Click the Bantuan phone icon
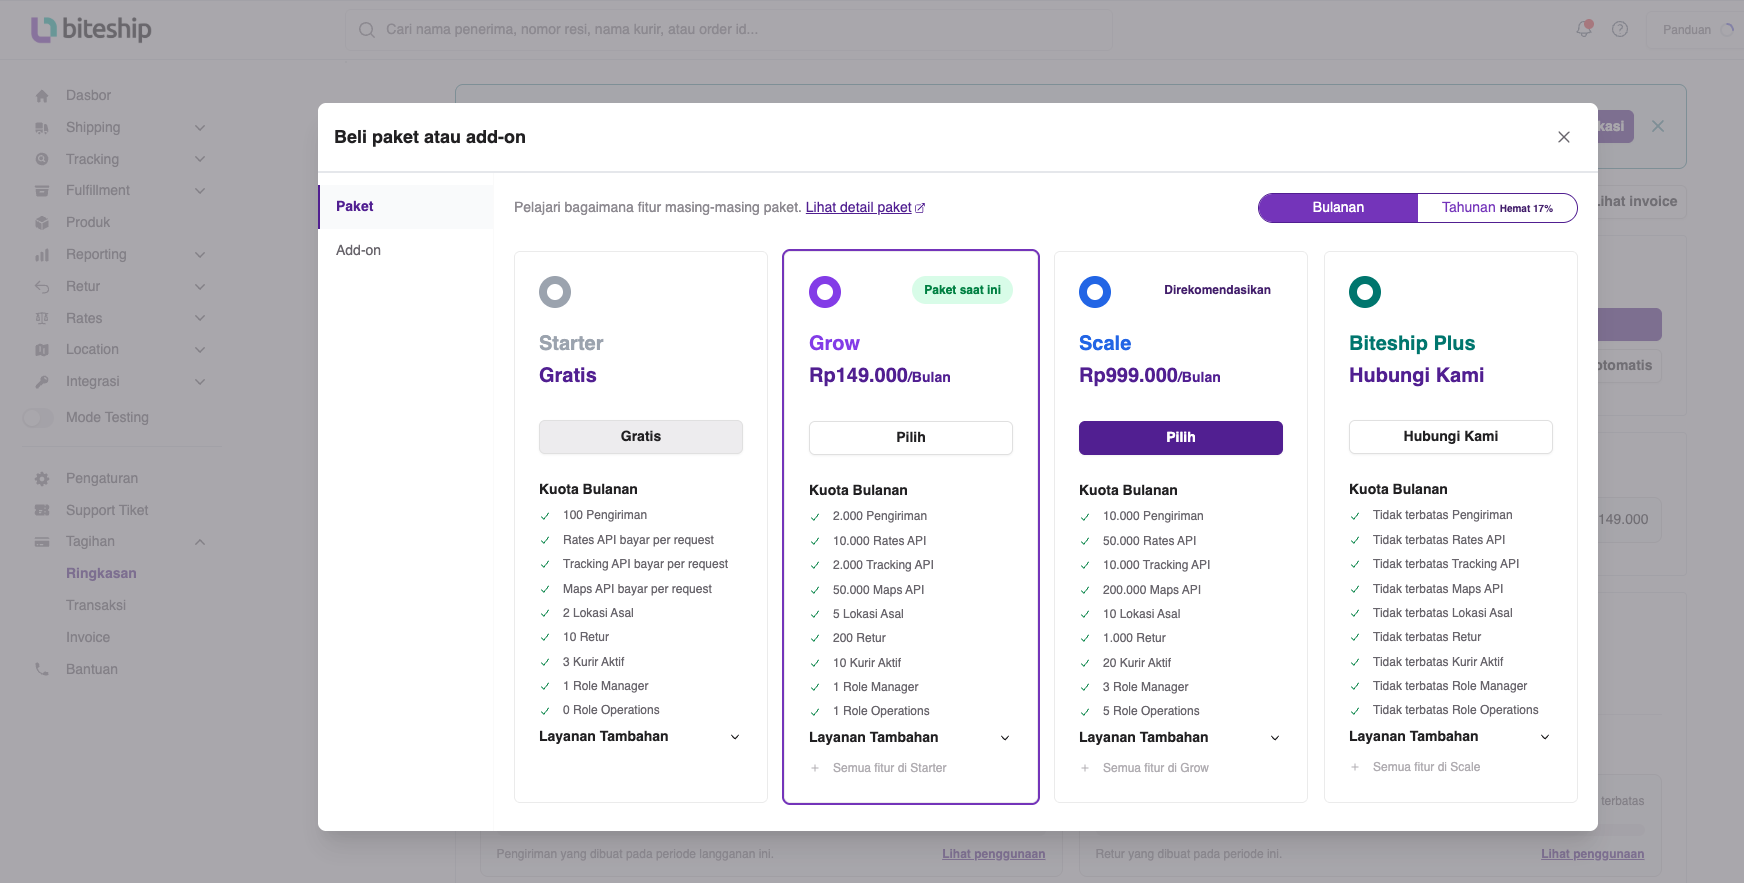 point(42,669)
